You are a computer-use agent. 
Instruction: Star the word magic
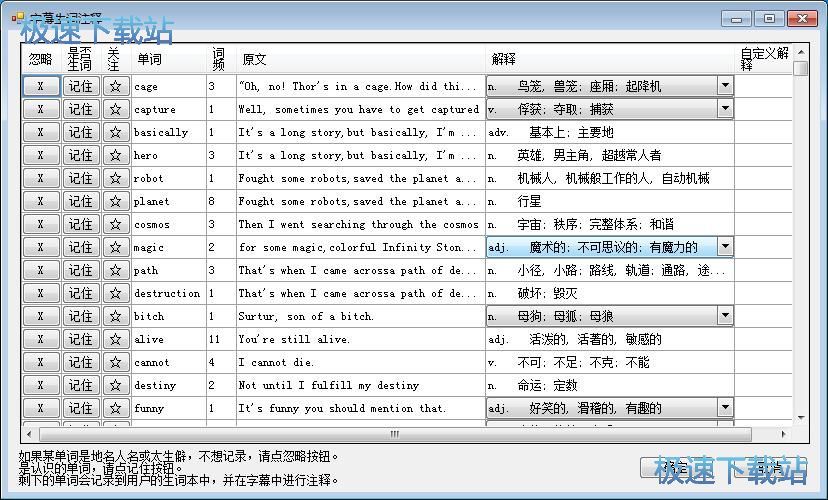pos(116,247)
